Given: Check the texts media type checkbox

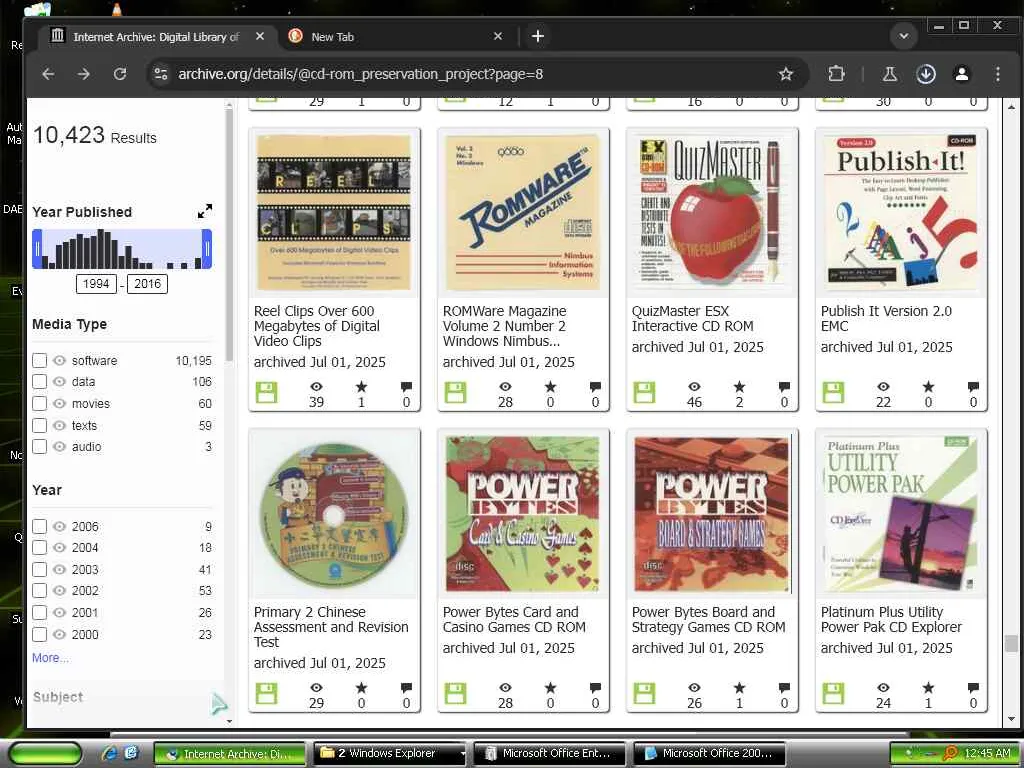Looking at the screenshot, I should pos(39,425).
